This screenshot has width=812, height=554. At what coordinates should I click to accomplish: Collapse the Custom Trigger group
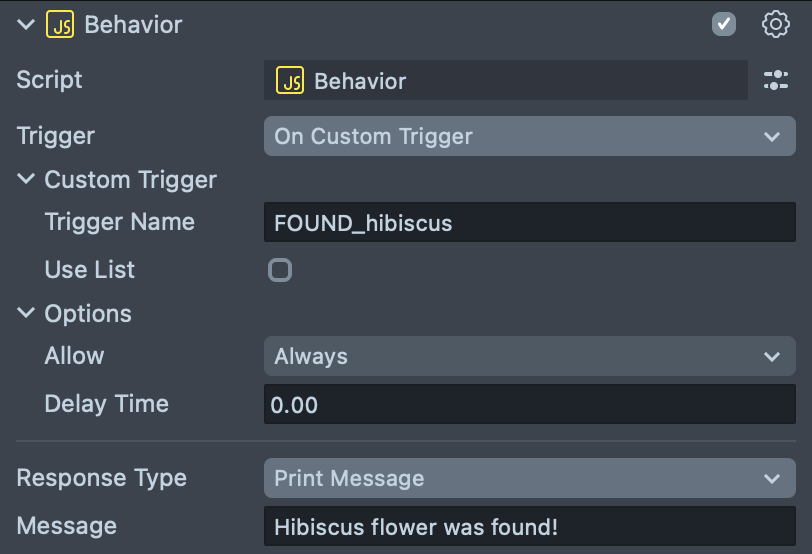[26, 180]
